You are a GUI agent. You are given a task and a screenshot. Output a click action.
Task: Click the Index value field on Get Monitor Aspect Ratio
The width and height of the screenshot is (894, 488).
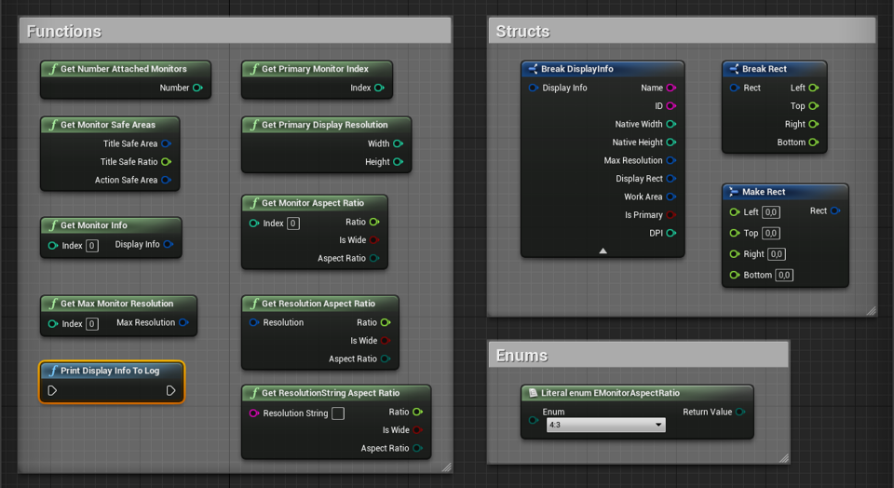(293, 223)
